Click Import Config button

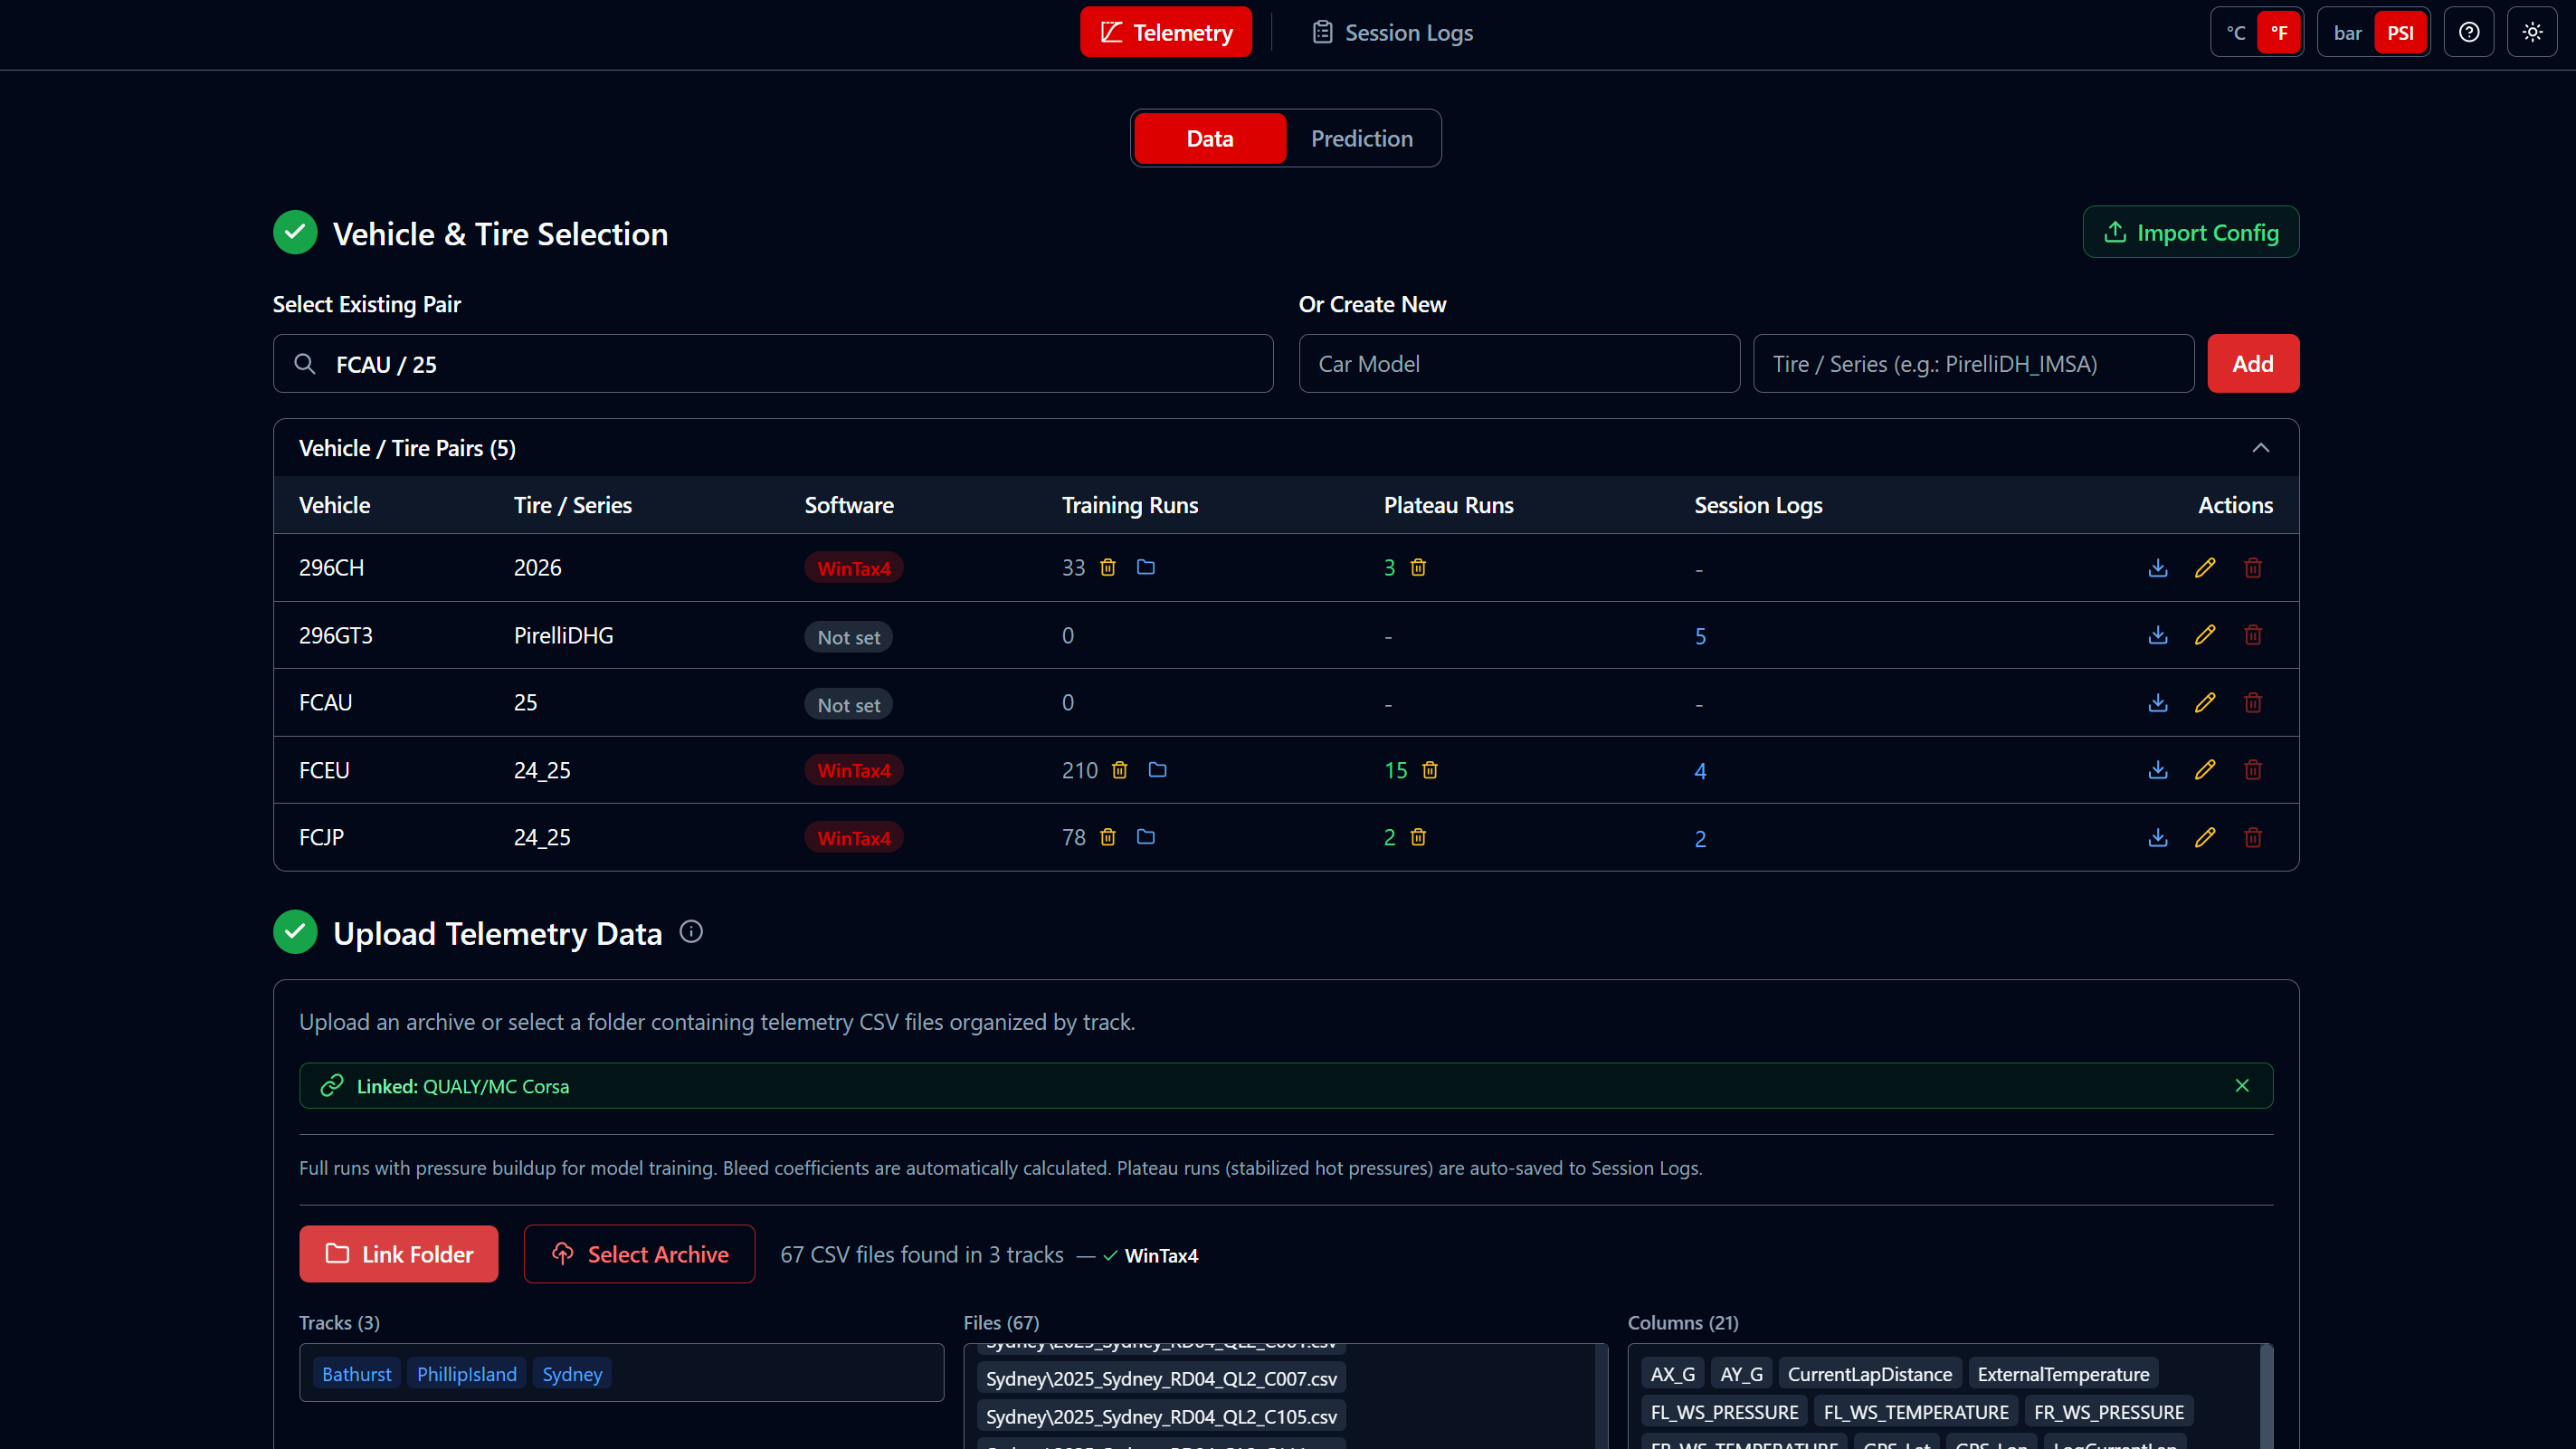coord(2191,232)
